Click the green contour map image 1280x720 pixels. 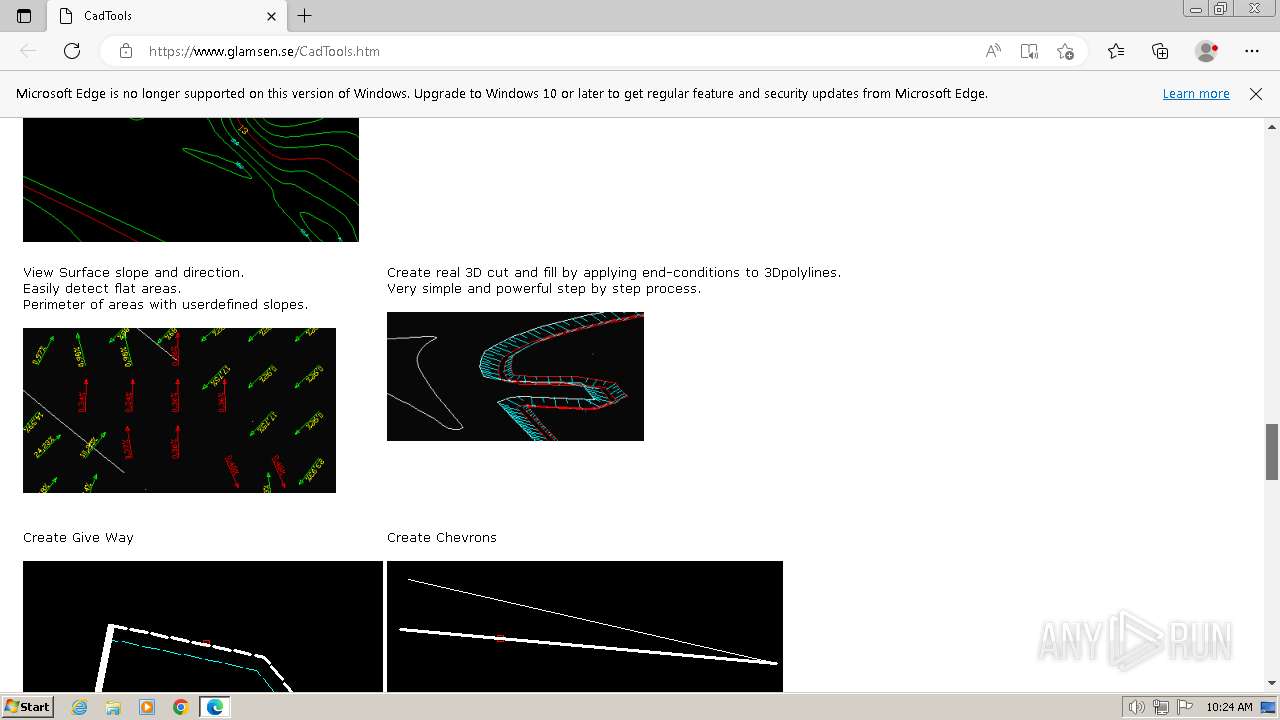point(191,180)
